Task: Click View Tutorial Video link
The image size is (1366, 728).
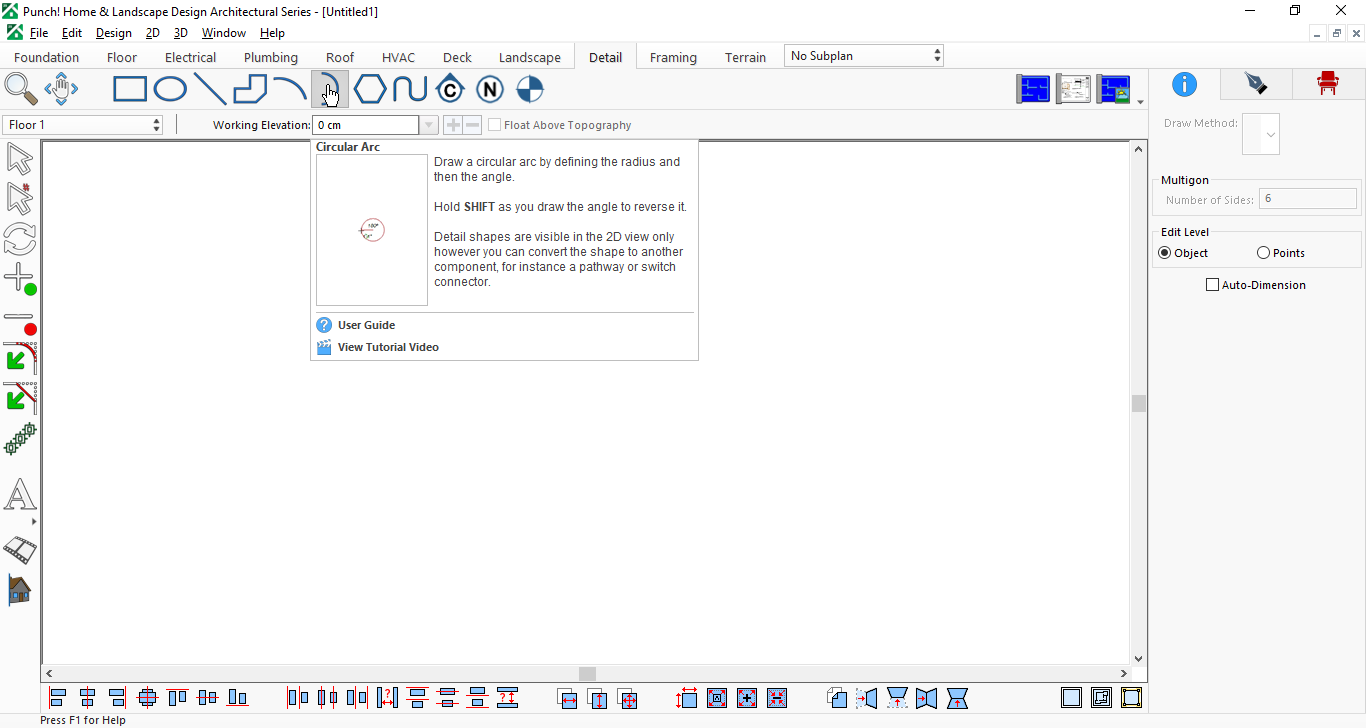Action: (x=388, y=347)
